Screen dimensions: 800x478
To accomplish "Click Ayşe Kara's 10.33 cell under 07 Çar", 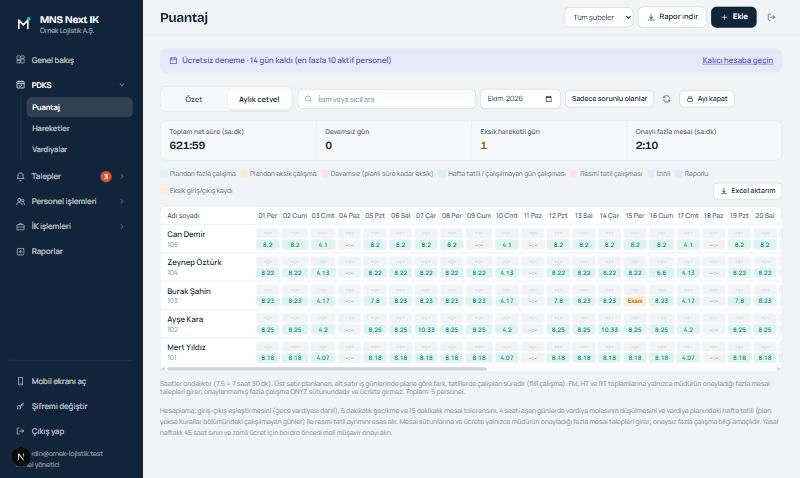I will (426, 330).
